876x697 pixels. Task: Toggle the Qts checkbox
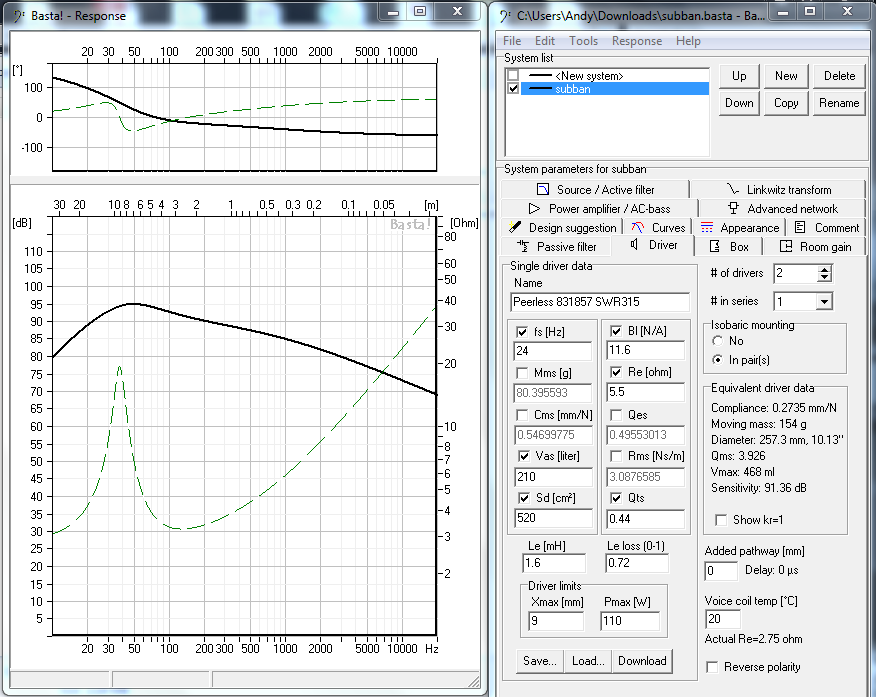(x=616, y=498)
